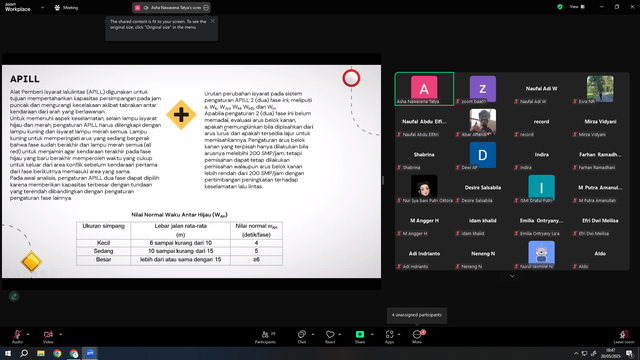Click idam khalid participant tile
Image resolution: width=640 pixels, height=360 pixels.
click(x=483, y=221)
